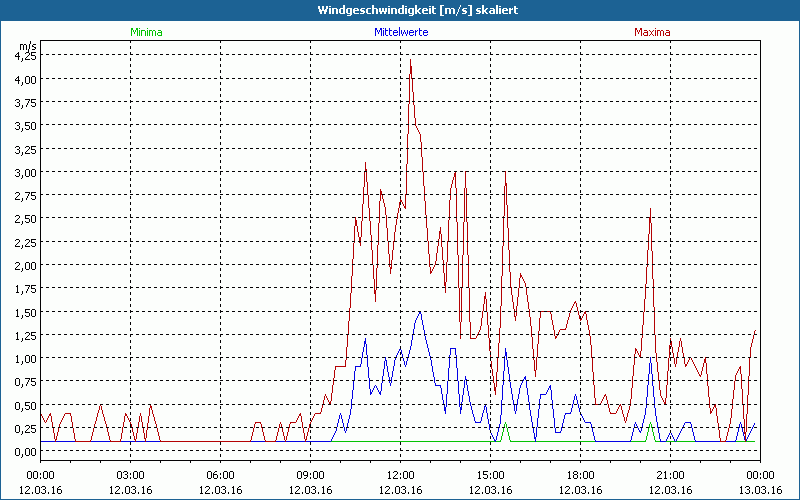800x500 pixels.
Task: Click the 03:00 time axis label
Action: point(131,474)
